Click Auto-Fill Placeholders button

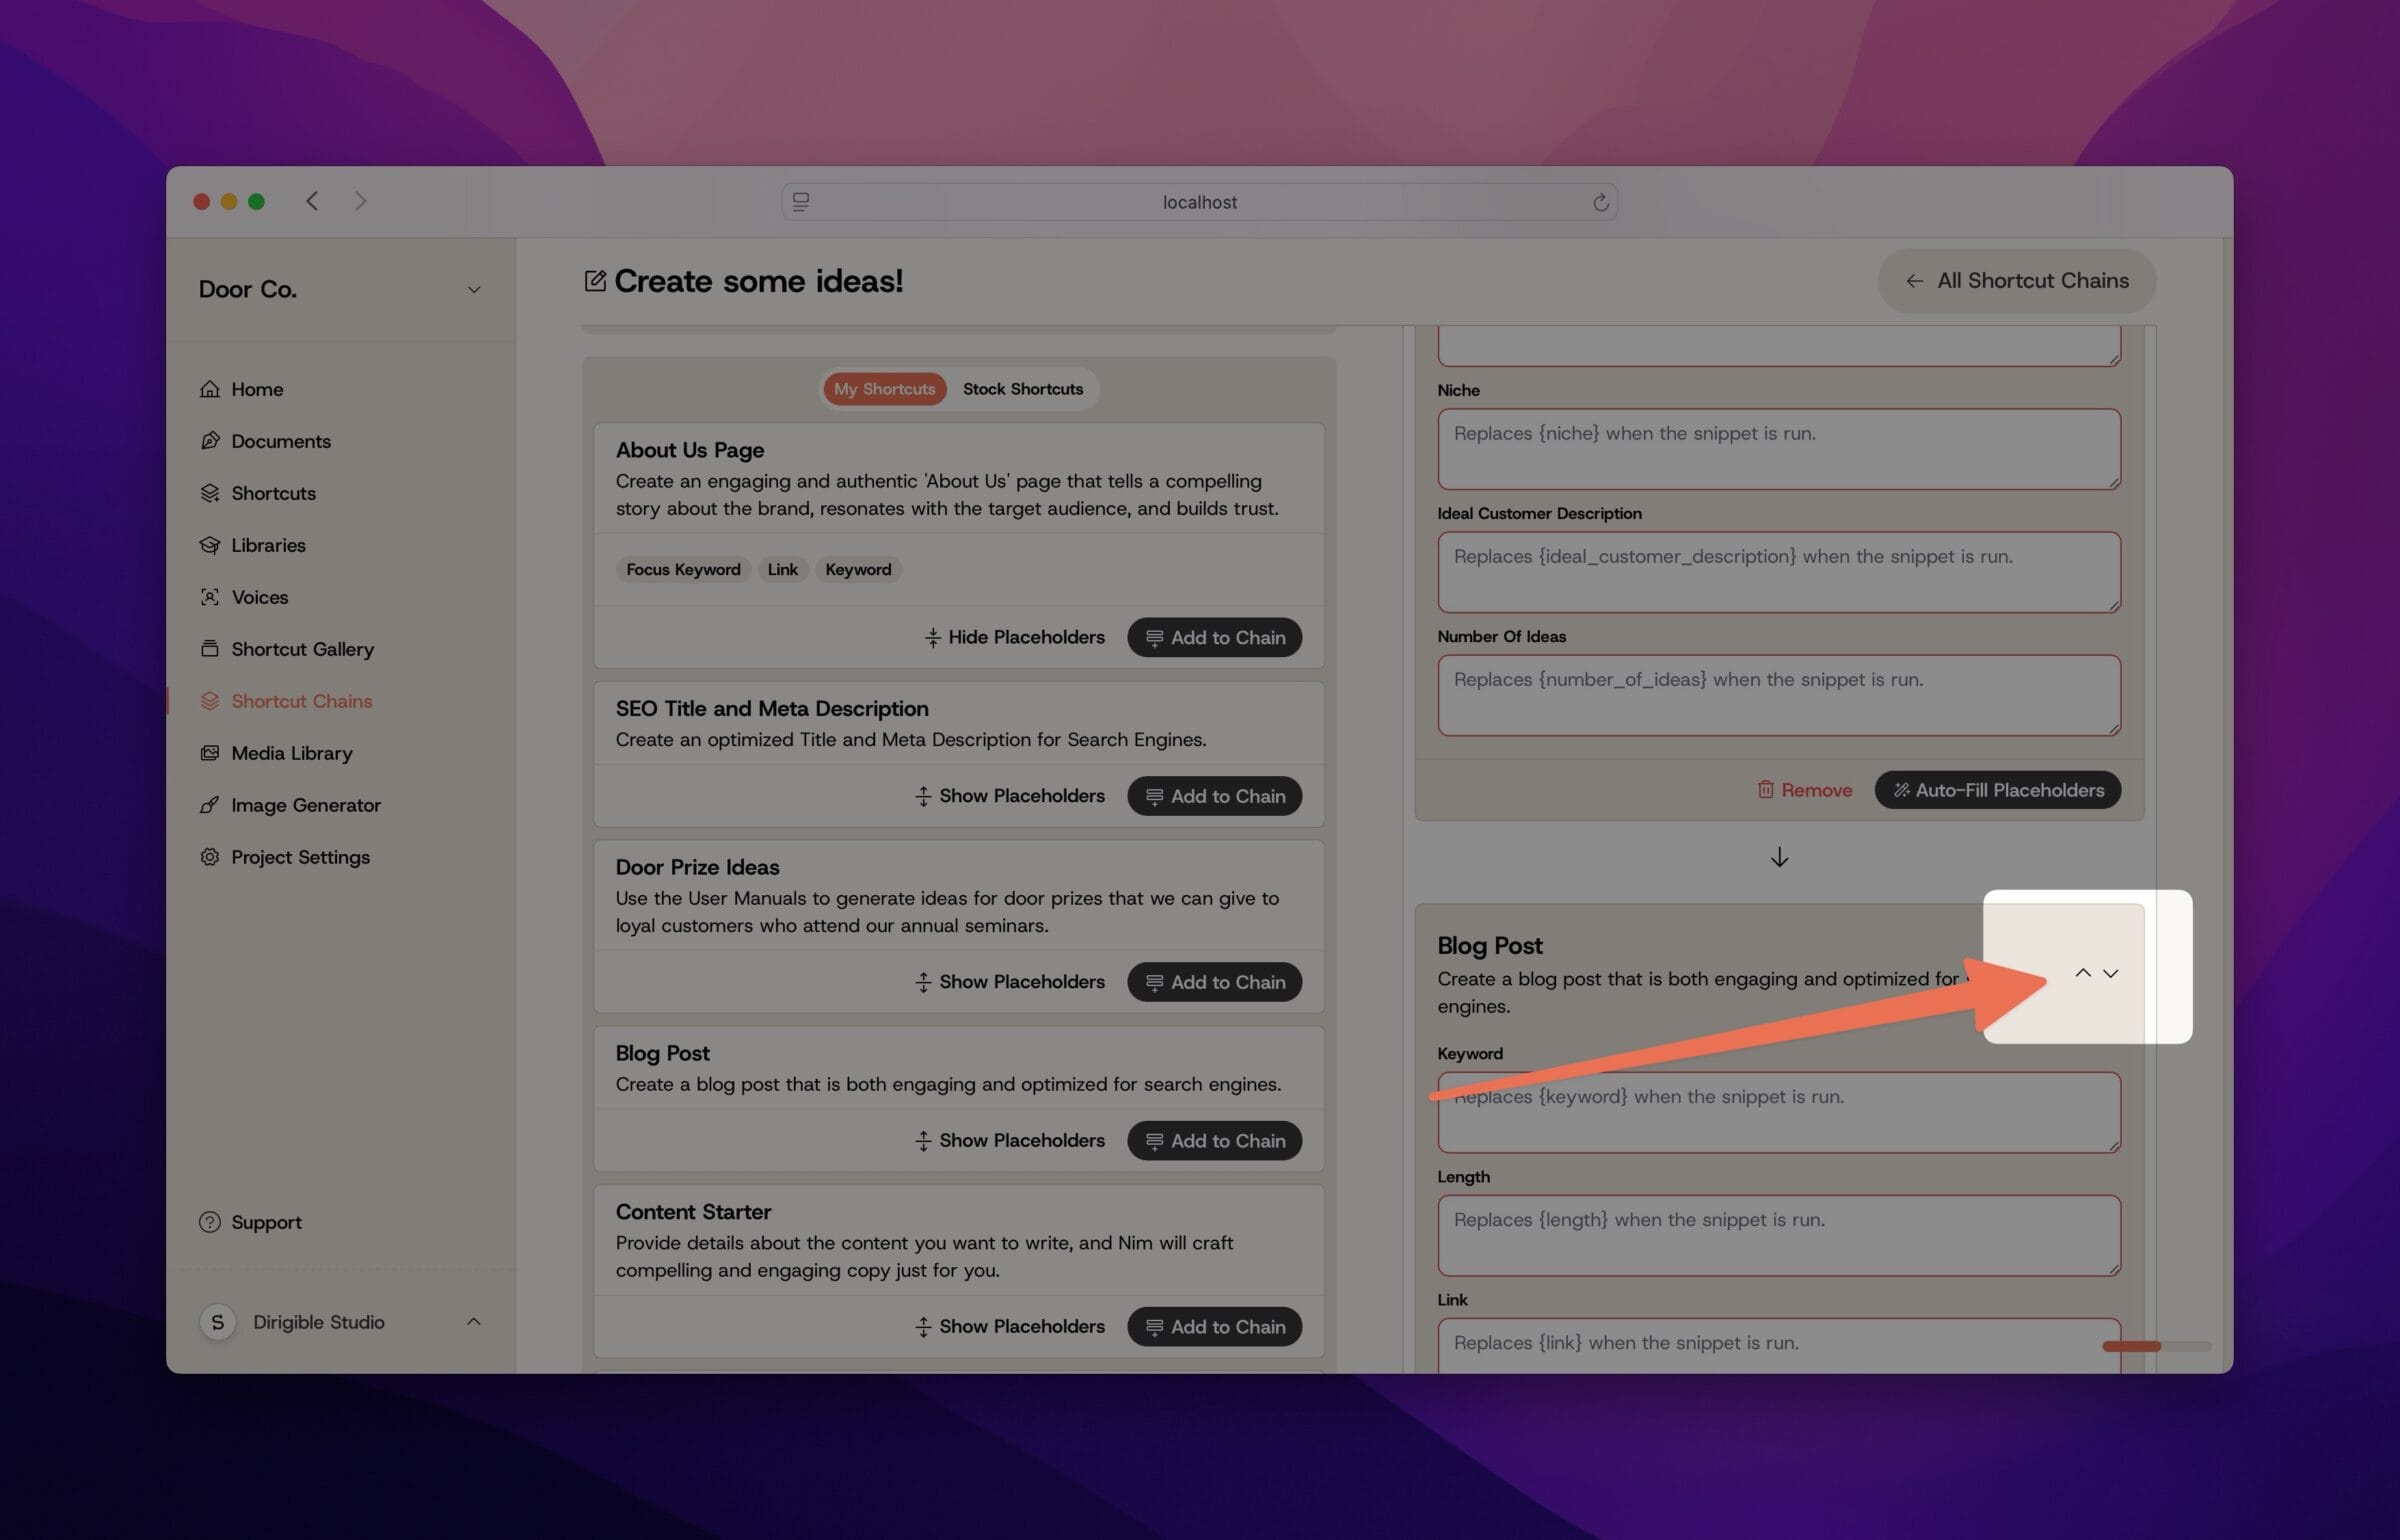[1998, 791]
